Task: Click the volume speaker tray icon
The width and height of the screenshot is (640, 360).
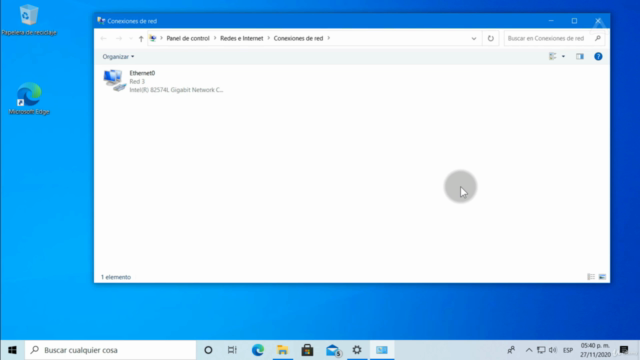Action: (553, 350)
